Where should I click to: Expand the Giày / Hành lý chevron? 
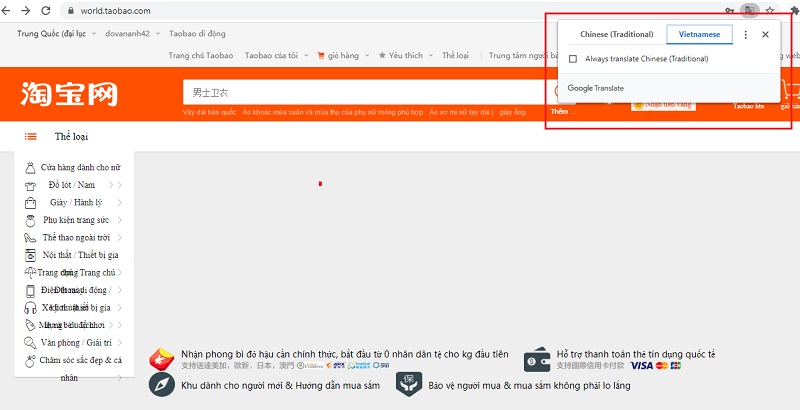(119, 202)
